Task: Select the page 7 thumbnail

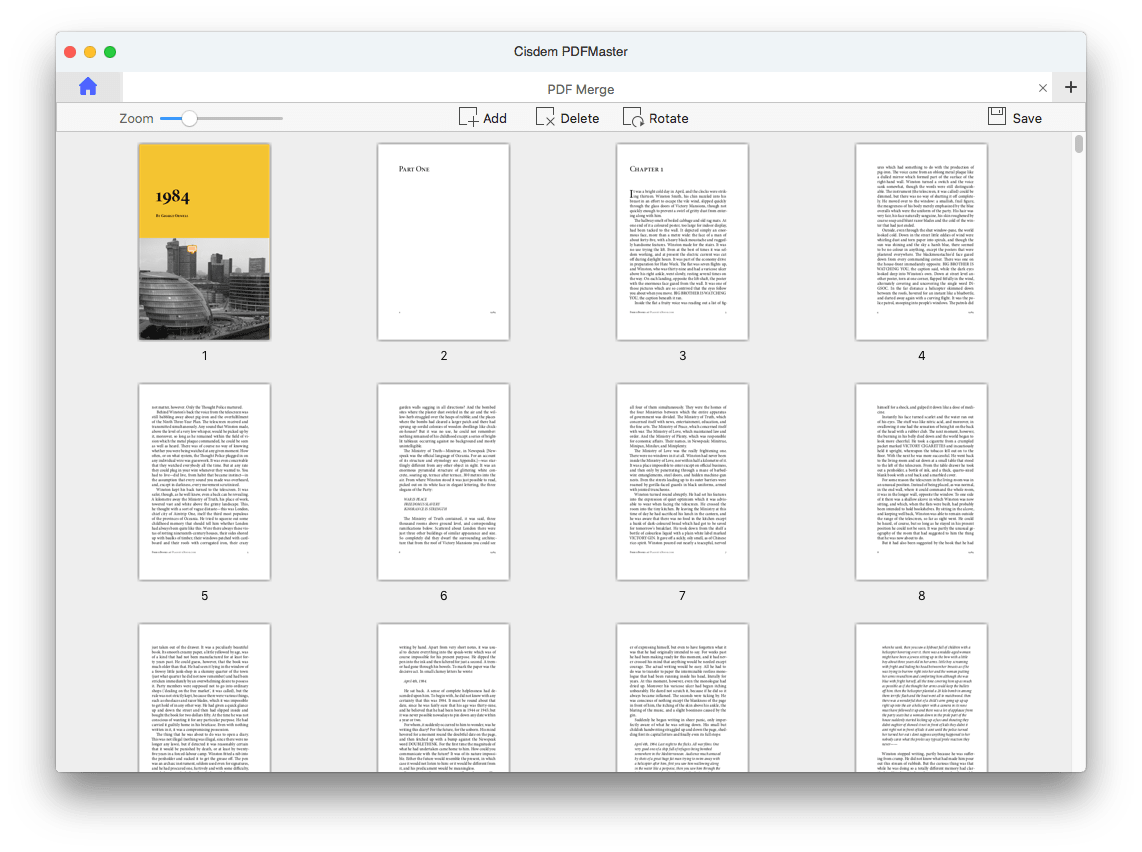Action: (x=682, y=481)
